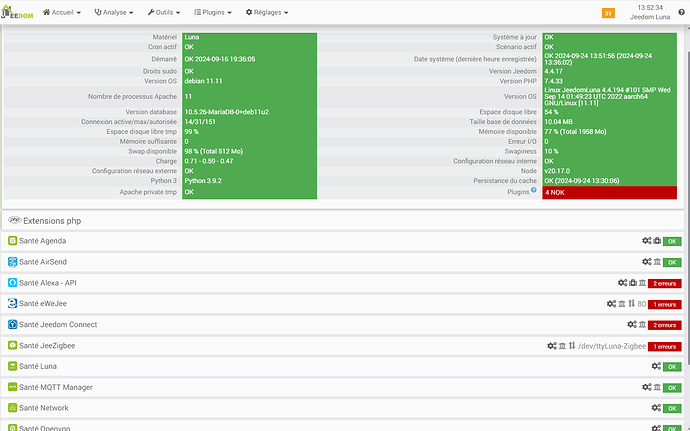This screenshot has width=690, height=431.
Task: Click gears icon in Santé Alexa - API row
Action: [x=623, y=283]
